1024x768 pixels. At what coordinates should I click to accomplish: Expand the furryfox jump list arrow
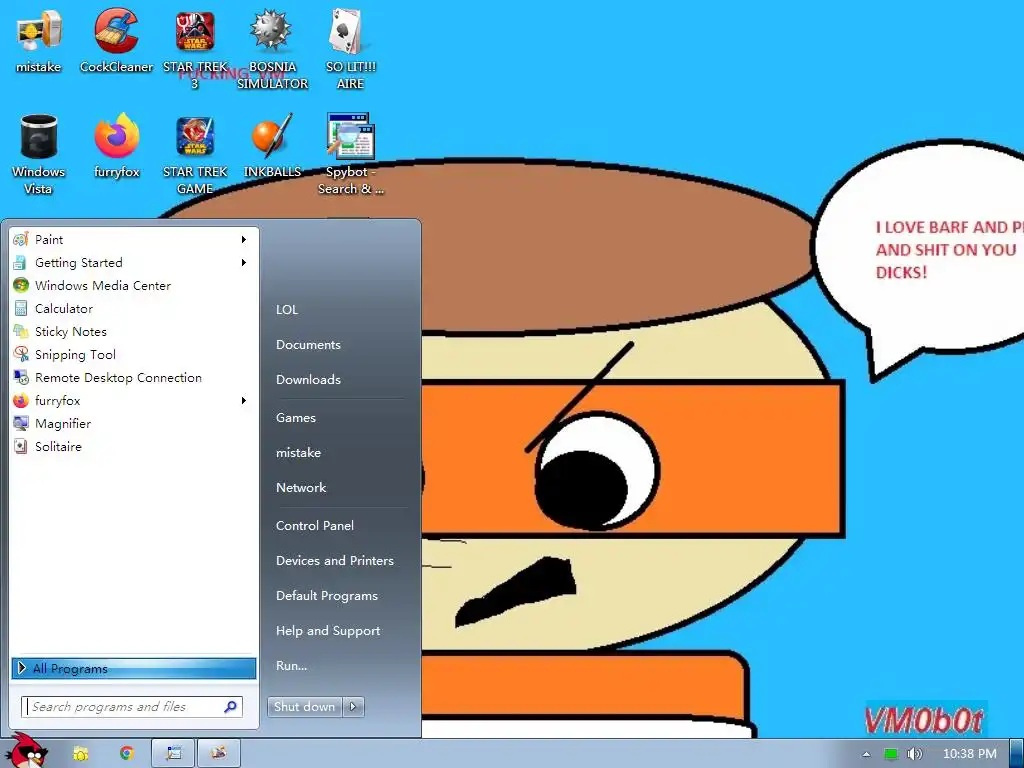coord(244,400)
